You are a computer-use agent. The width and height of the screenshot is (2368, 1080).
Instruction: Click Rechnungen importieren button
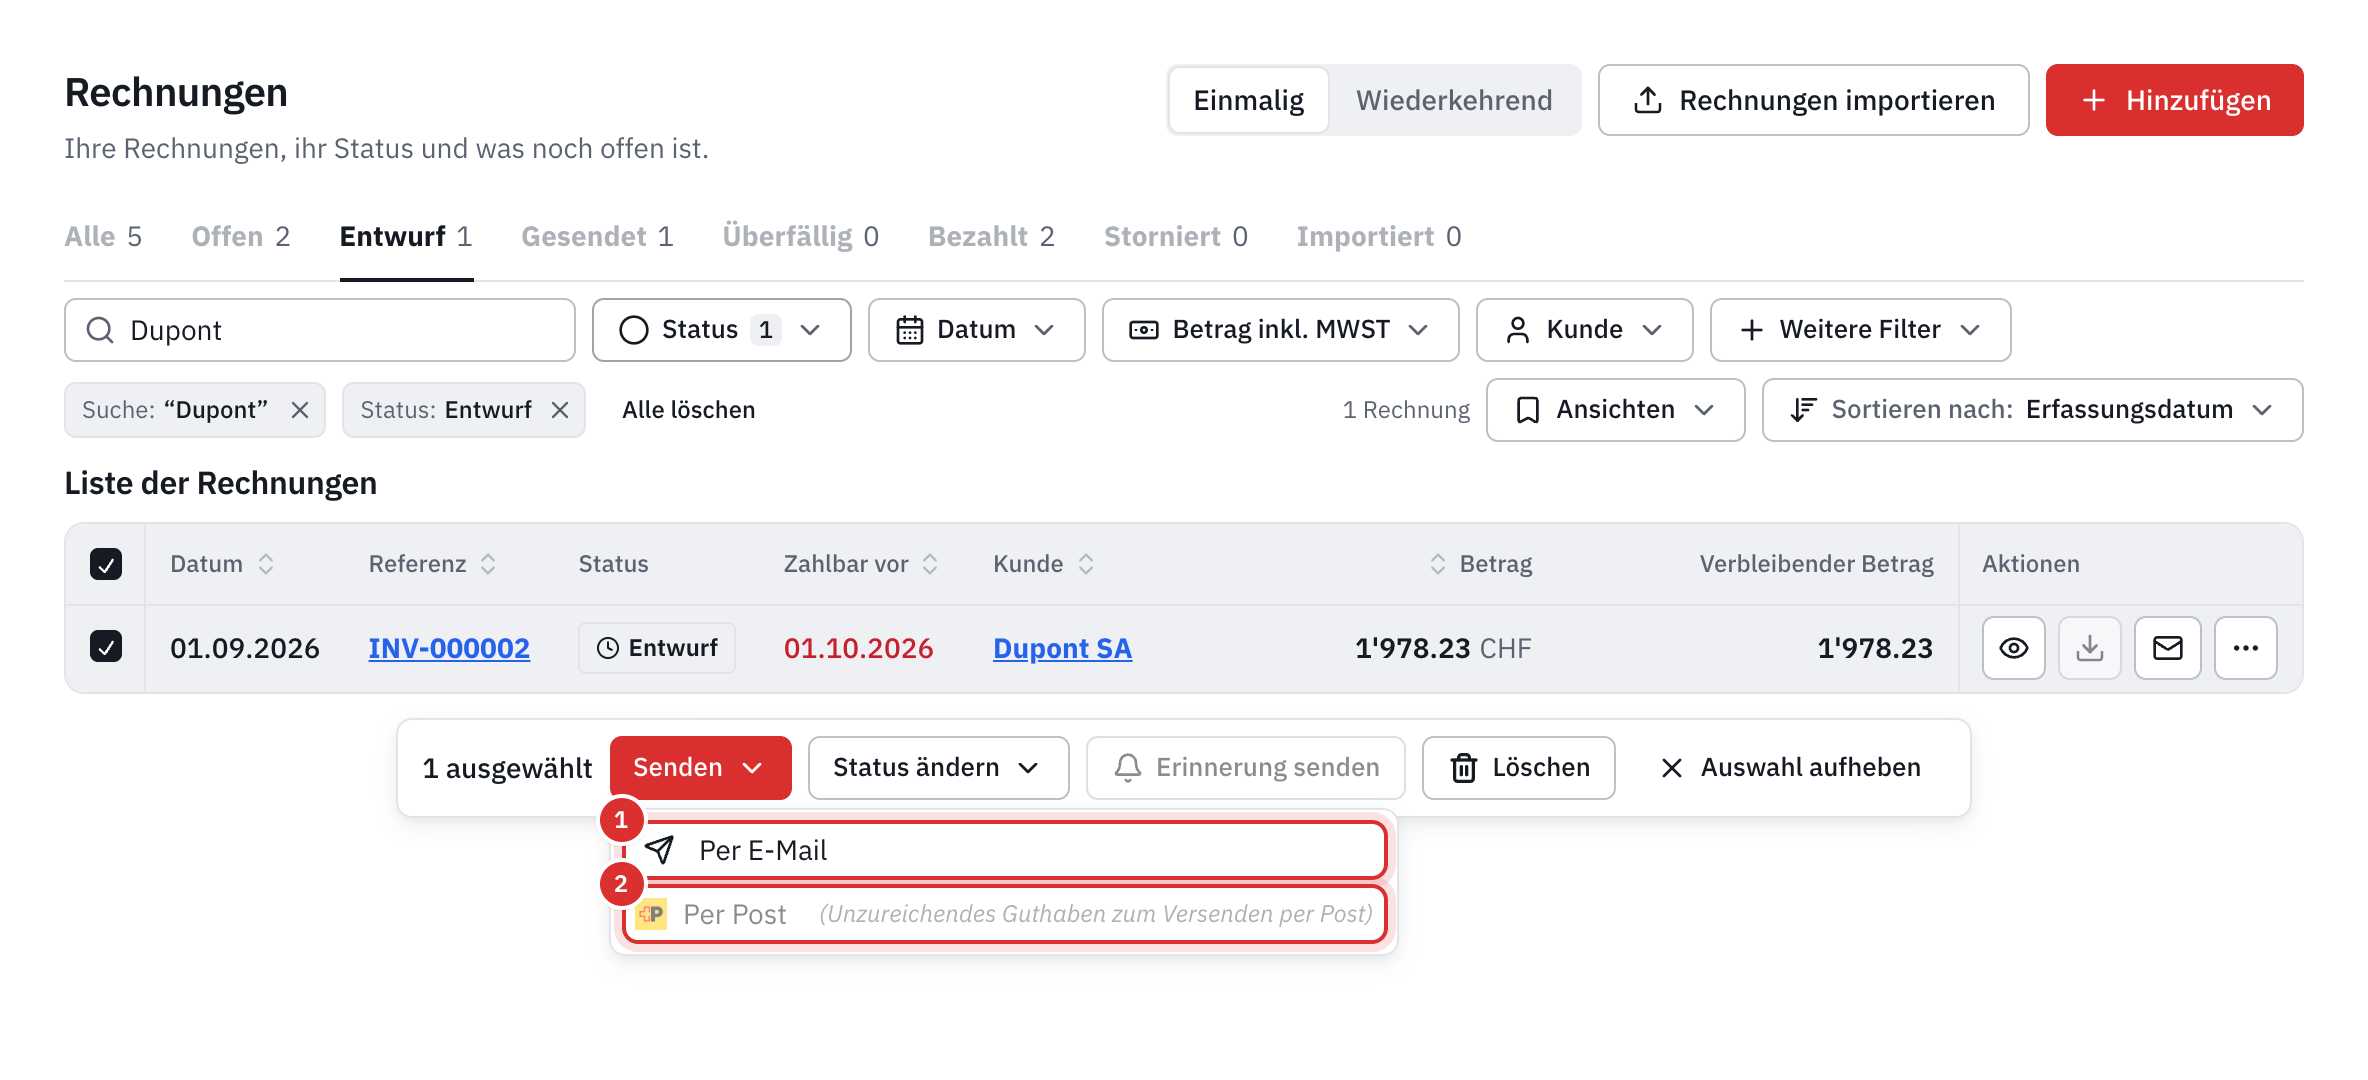1813,100
